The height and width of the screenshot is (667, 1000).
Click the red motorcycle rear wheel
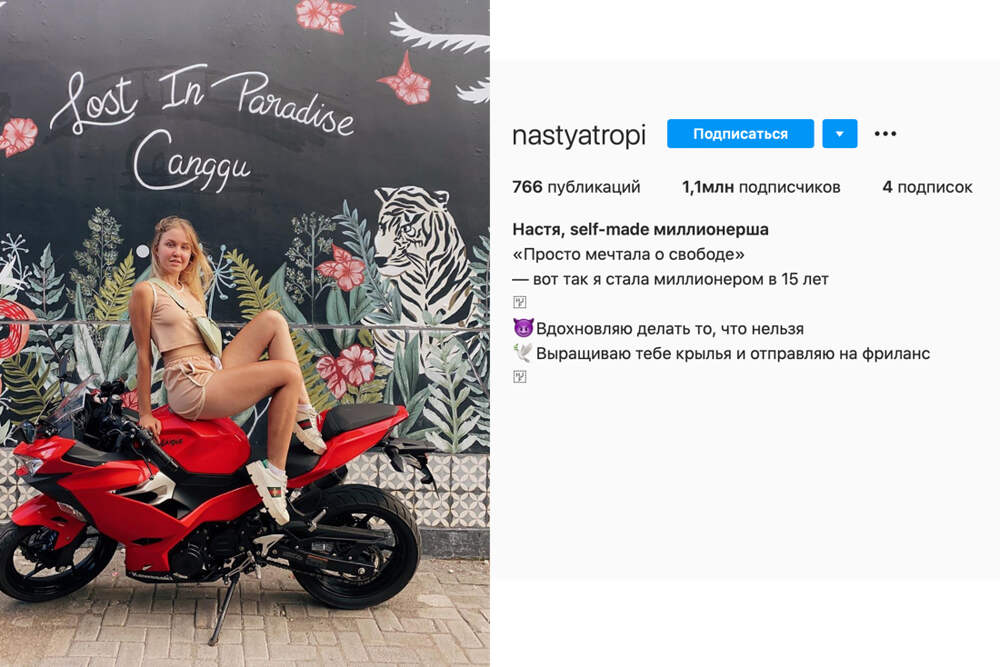coord(357,546)
